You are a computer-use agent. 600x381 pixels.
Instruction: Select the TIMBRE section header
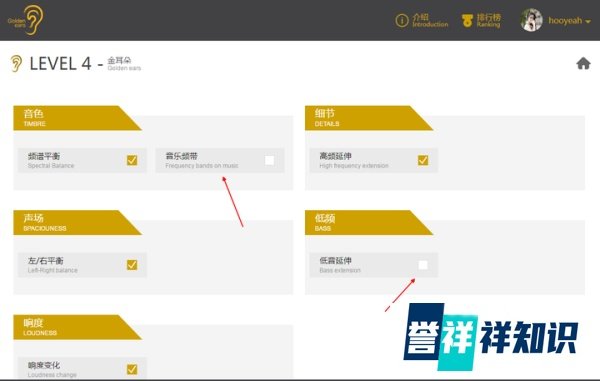[77, 118]
